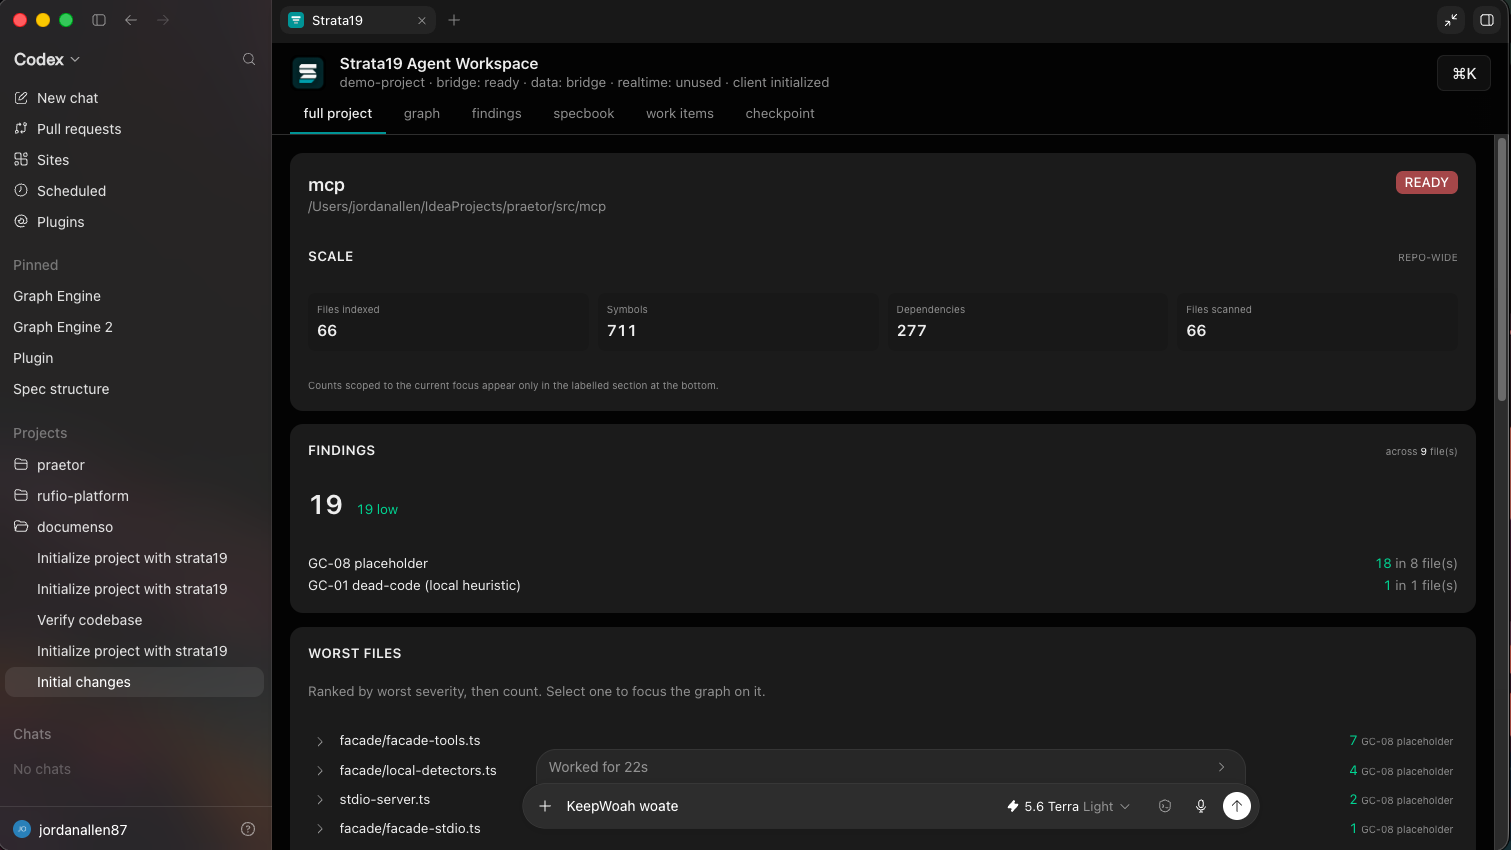Click the main panel vertical scrollbar
Screen dimensions: 1511x850
pyautogui.click(x=1501, y=270)
